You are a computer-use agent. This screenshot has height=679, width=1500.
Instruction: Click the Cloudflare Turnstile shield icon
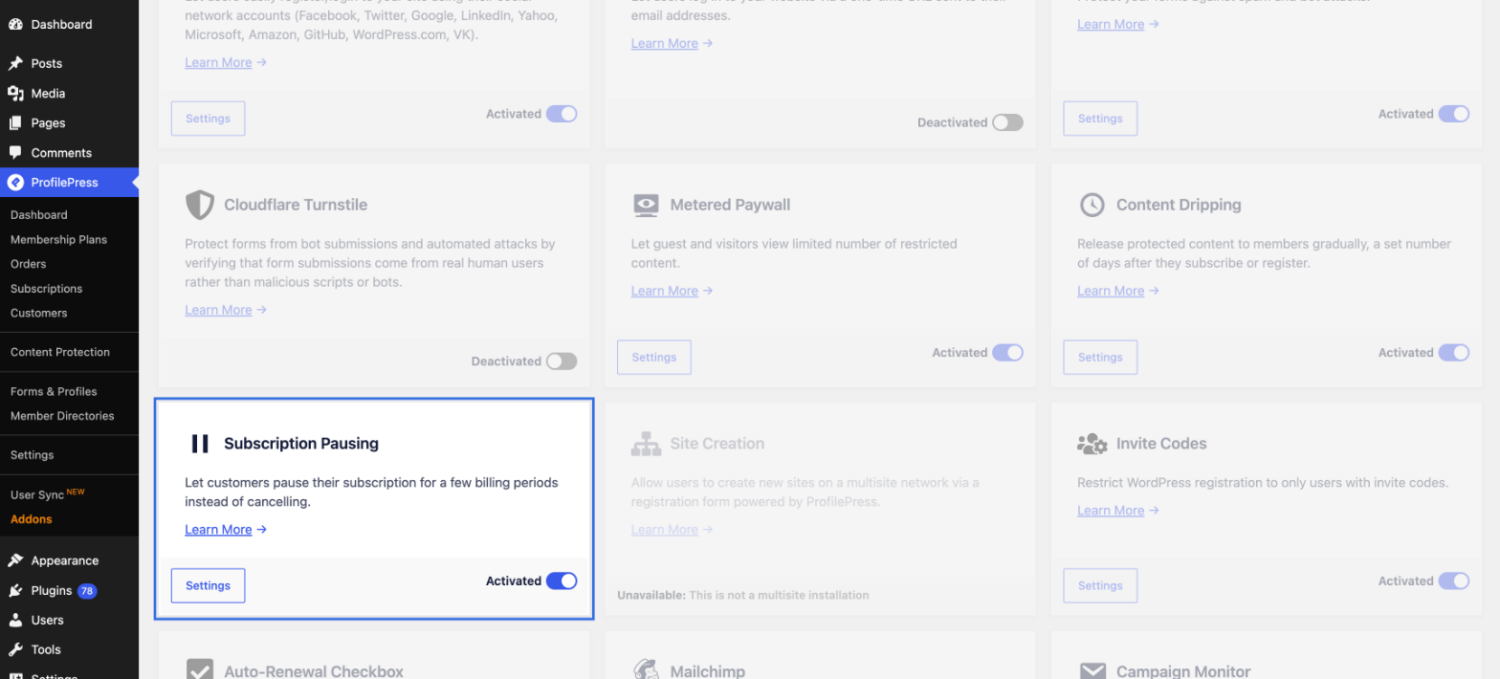pyautogui.click(x=200, y=205)
